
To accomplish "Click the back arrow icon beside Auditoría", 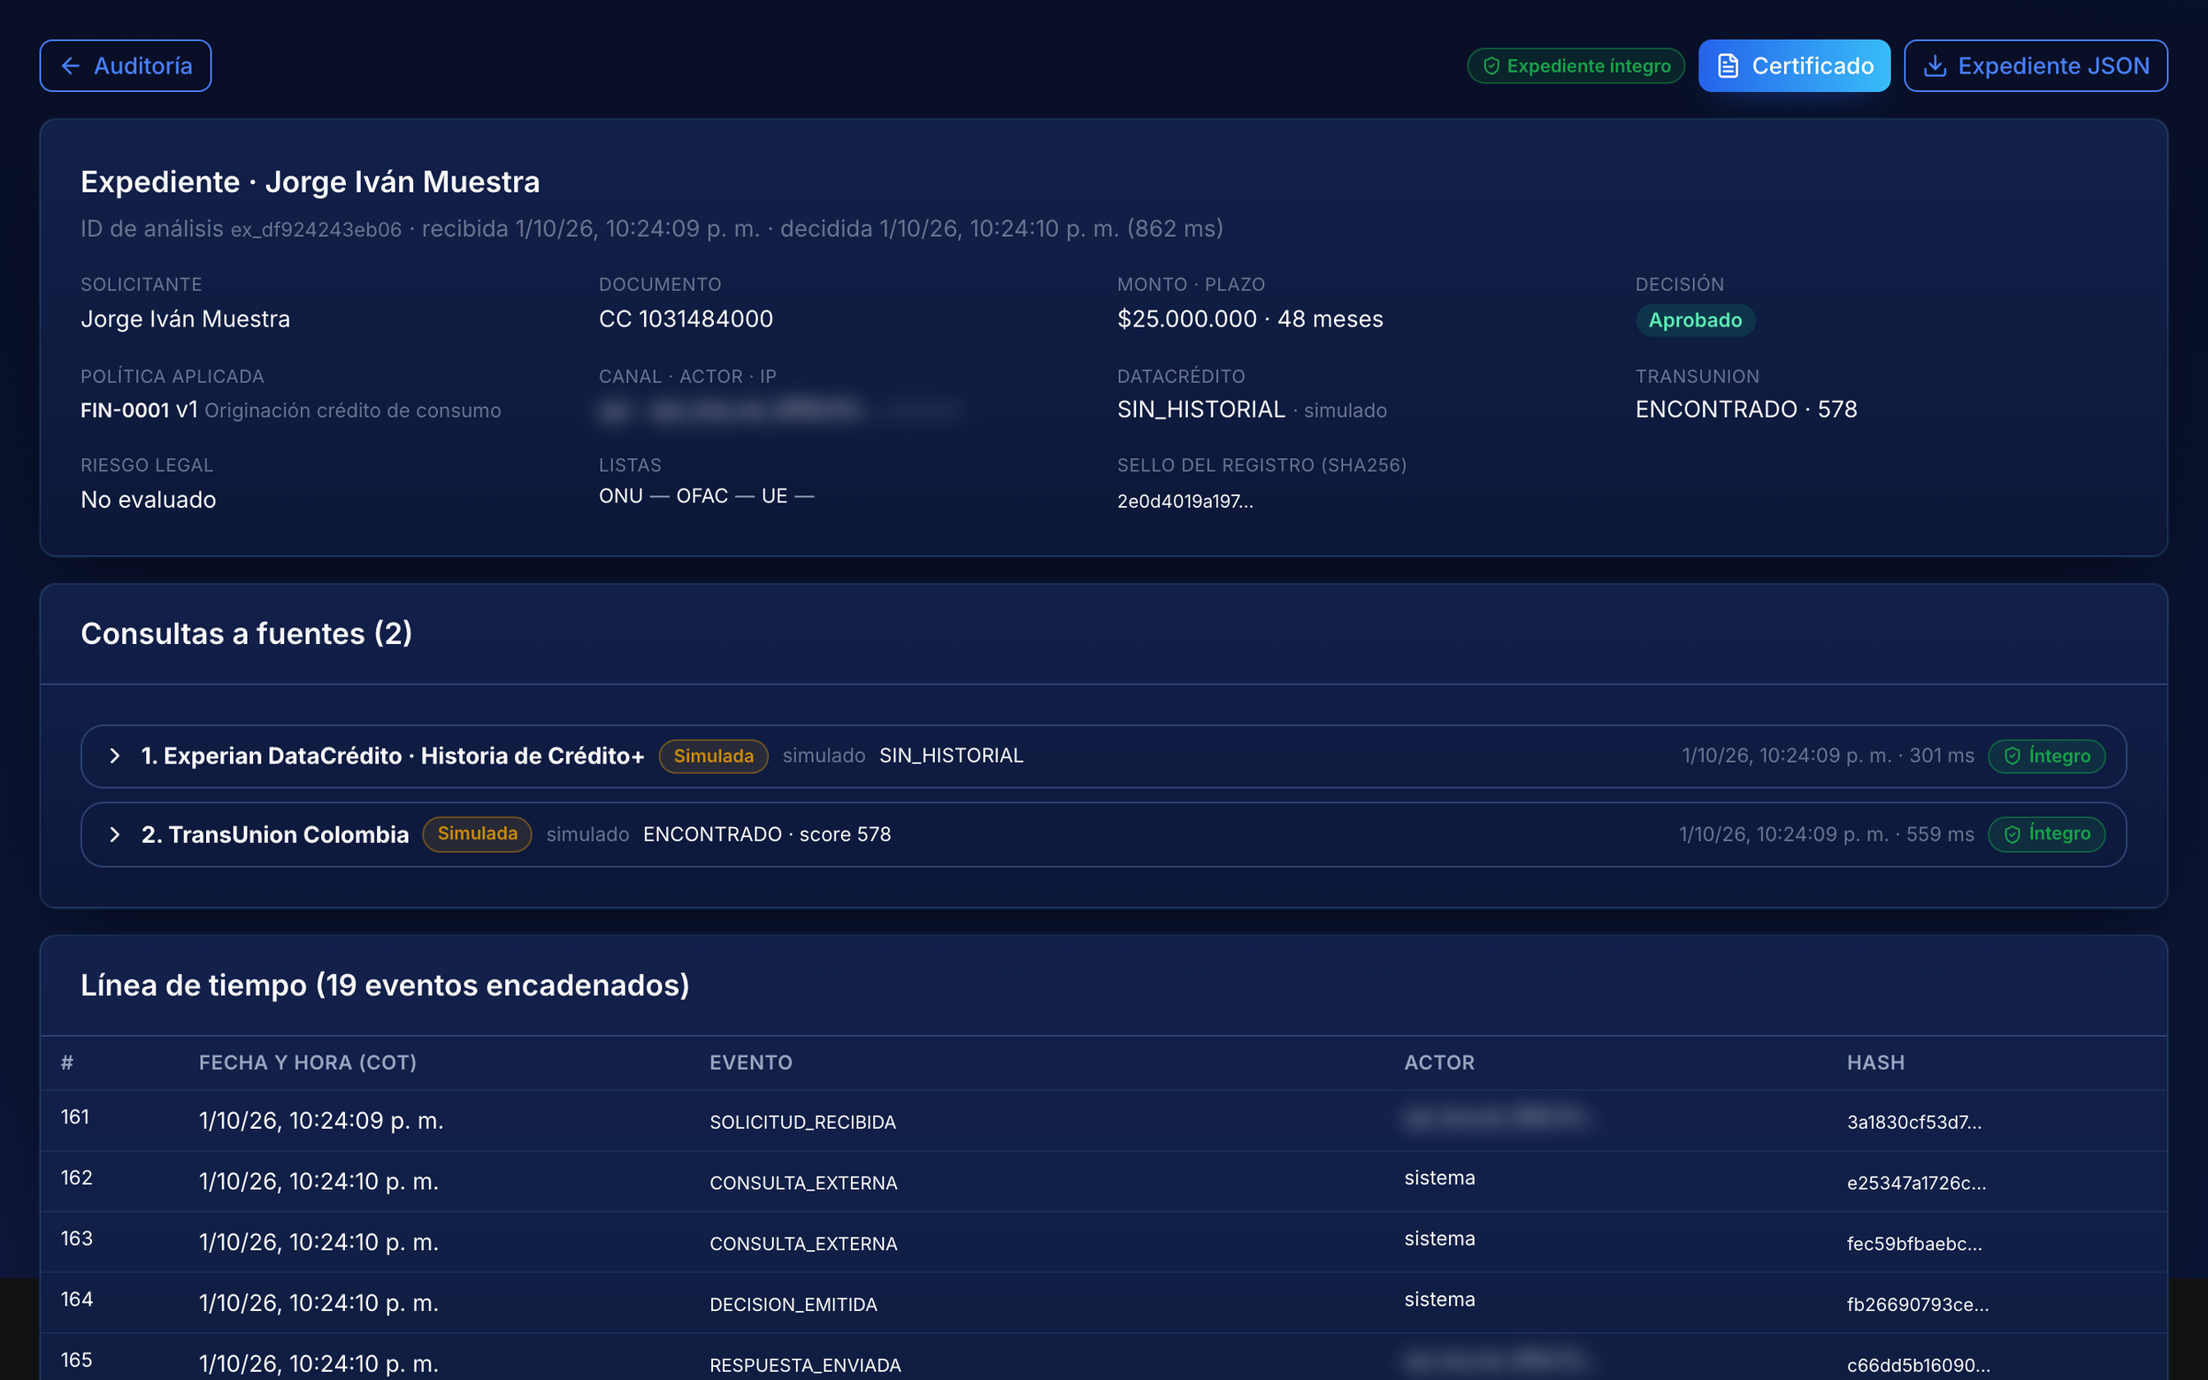I will (70, 66).
